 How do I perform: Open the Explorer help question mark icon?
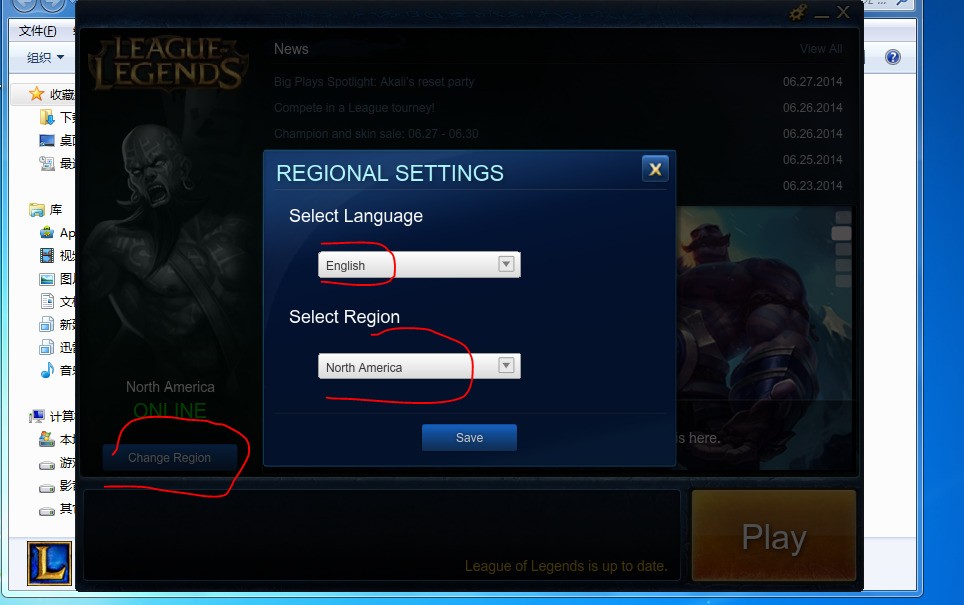(x=893, y=57)
